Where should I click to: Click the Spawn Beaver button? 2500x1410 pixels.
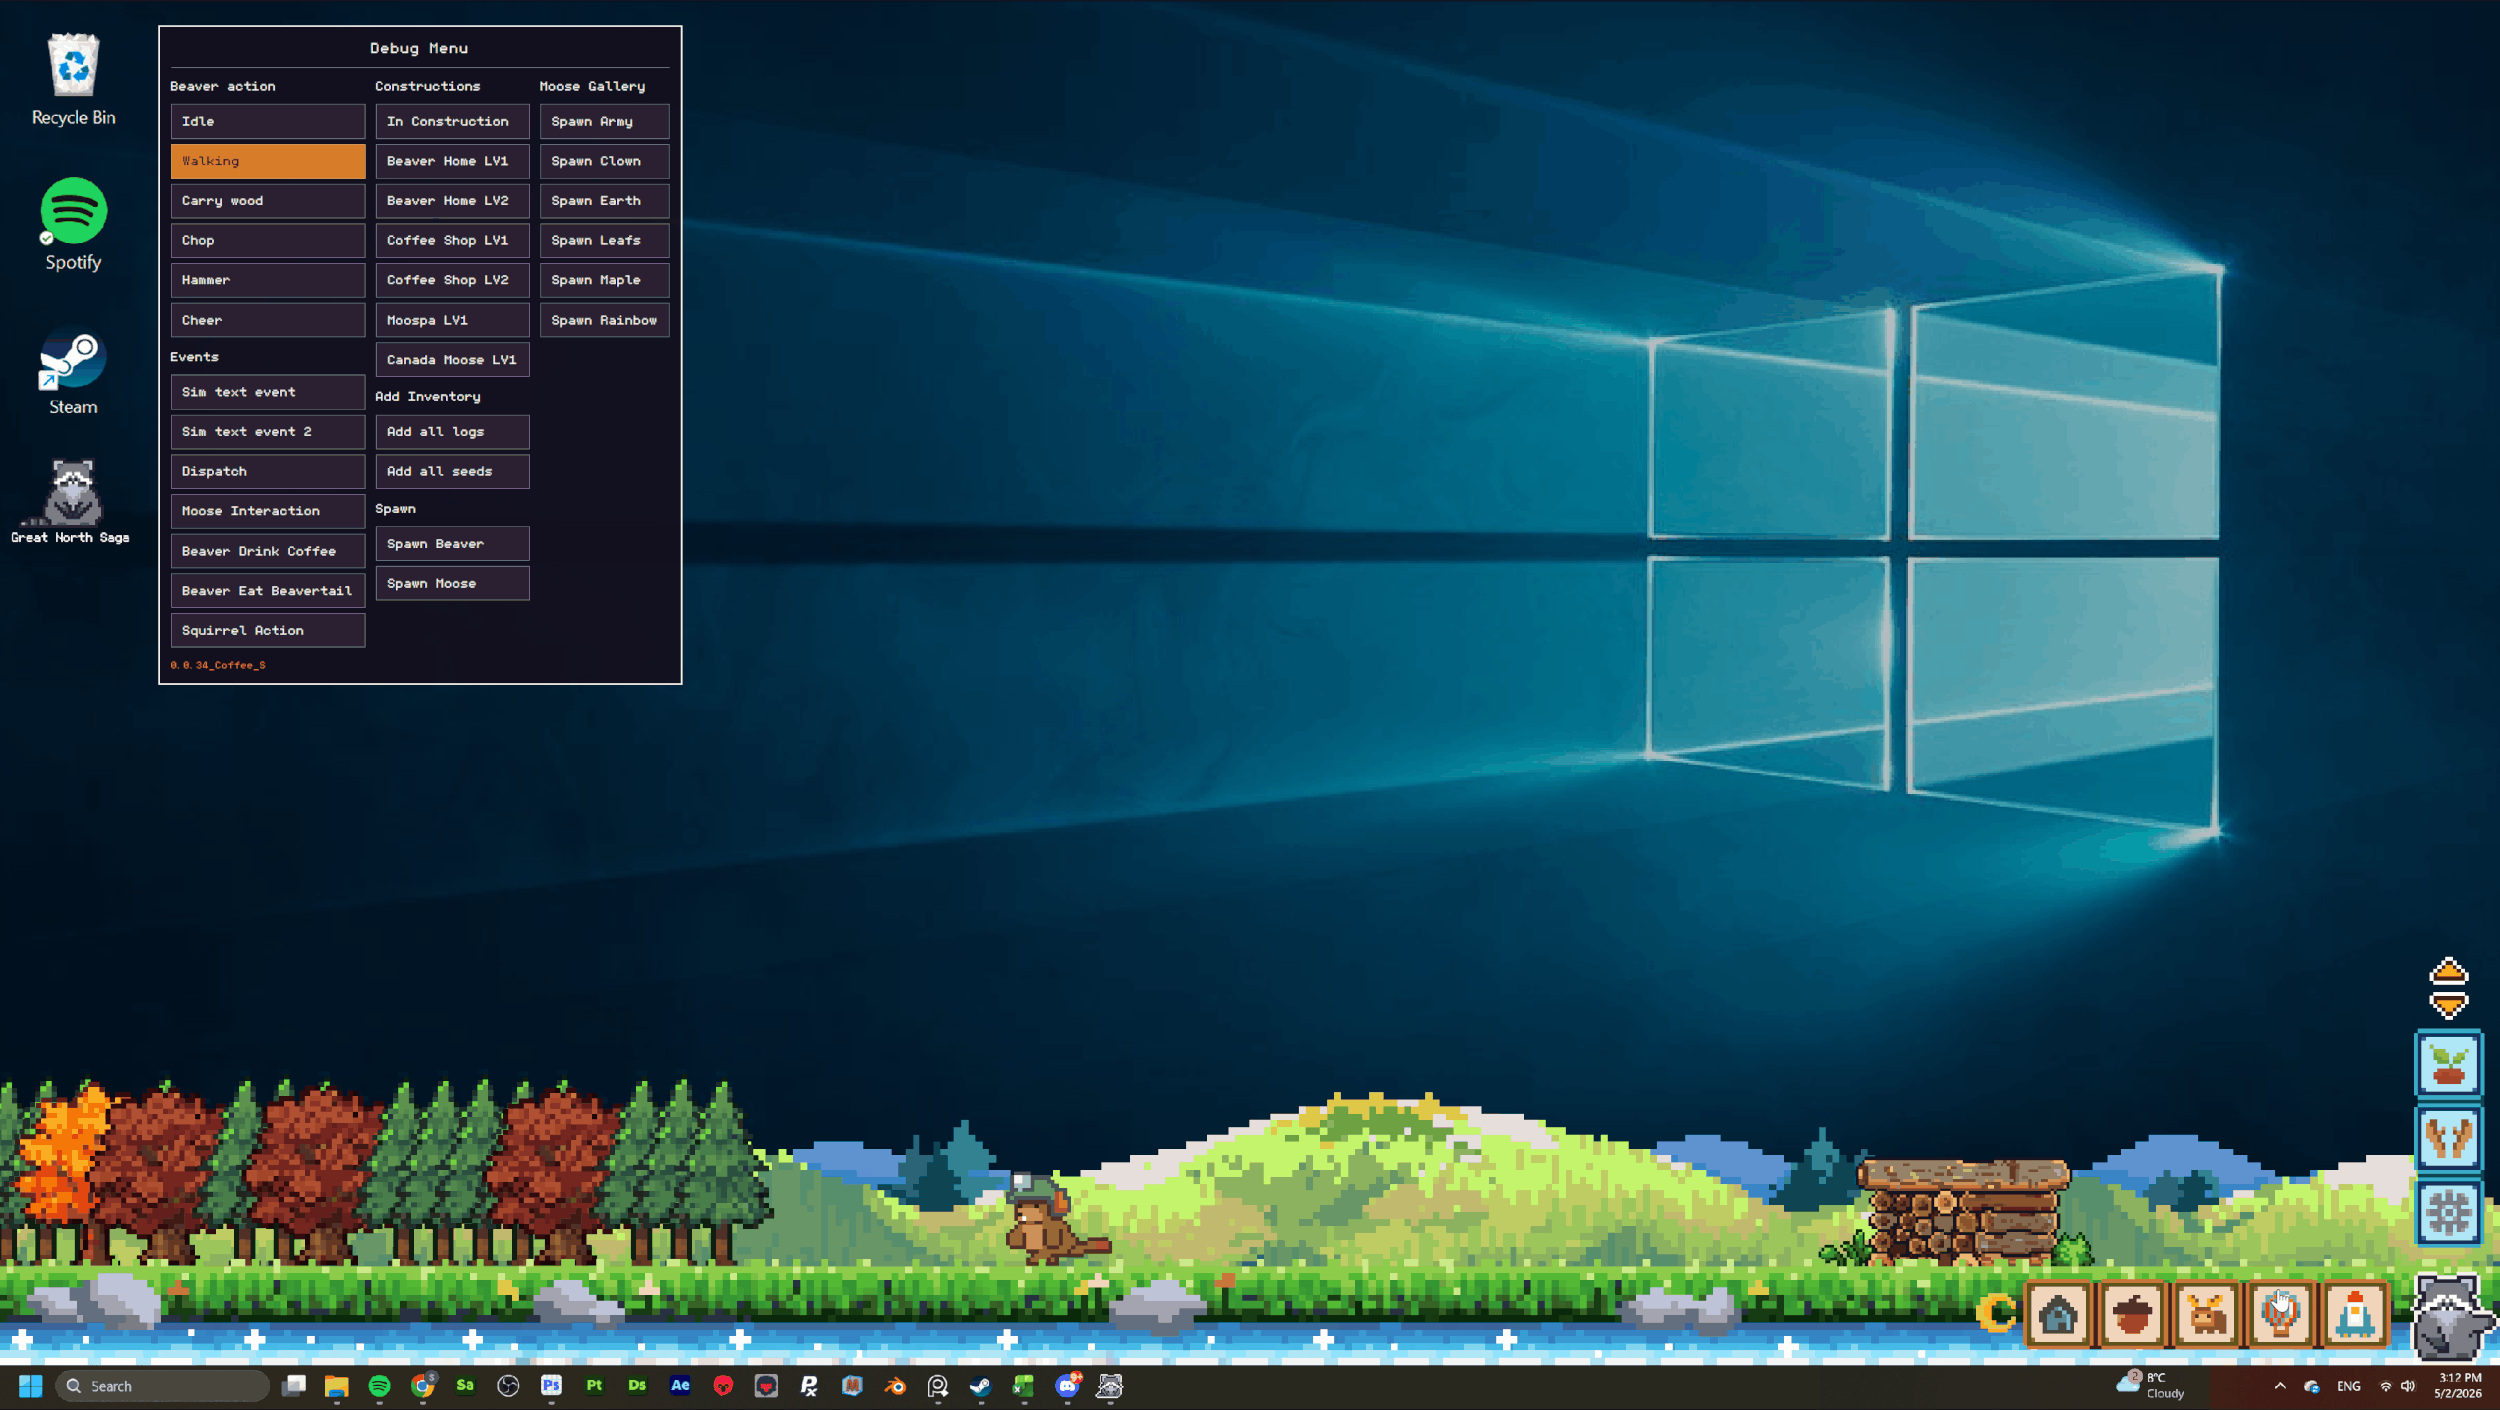[x=452, y=544]
